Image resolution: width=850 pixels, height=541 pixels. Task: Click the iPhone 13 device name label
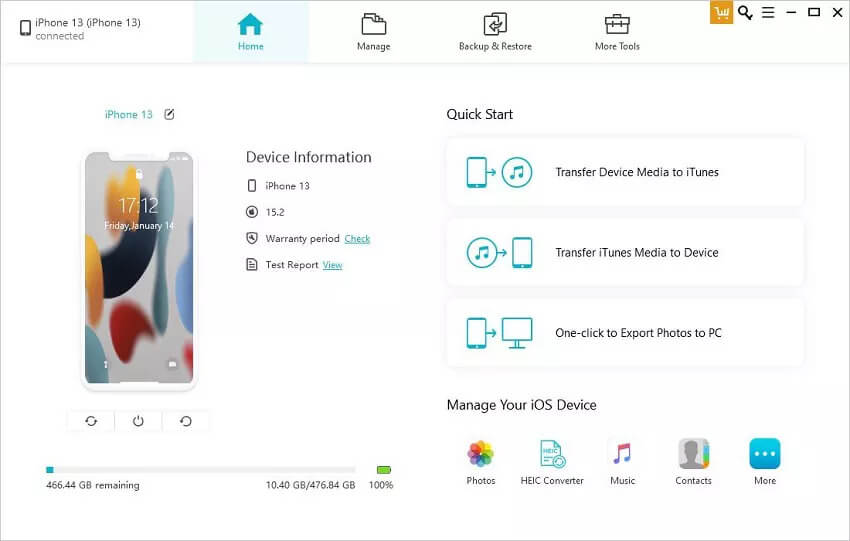click(x=128, y=114)
